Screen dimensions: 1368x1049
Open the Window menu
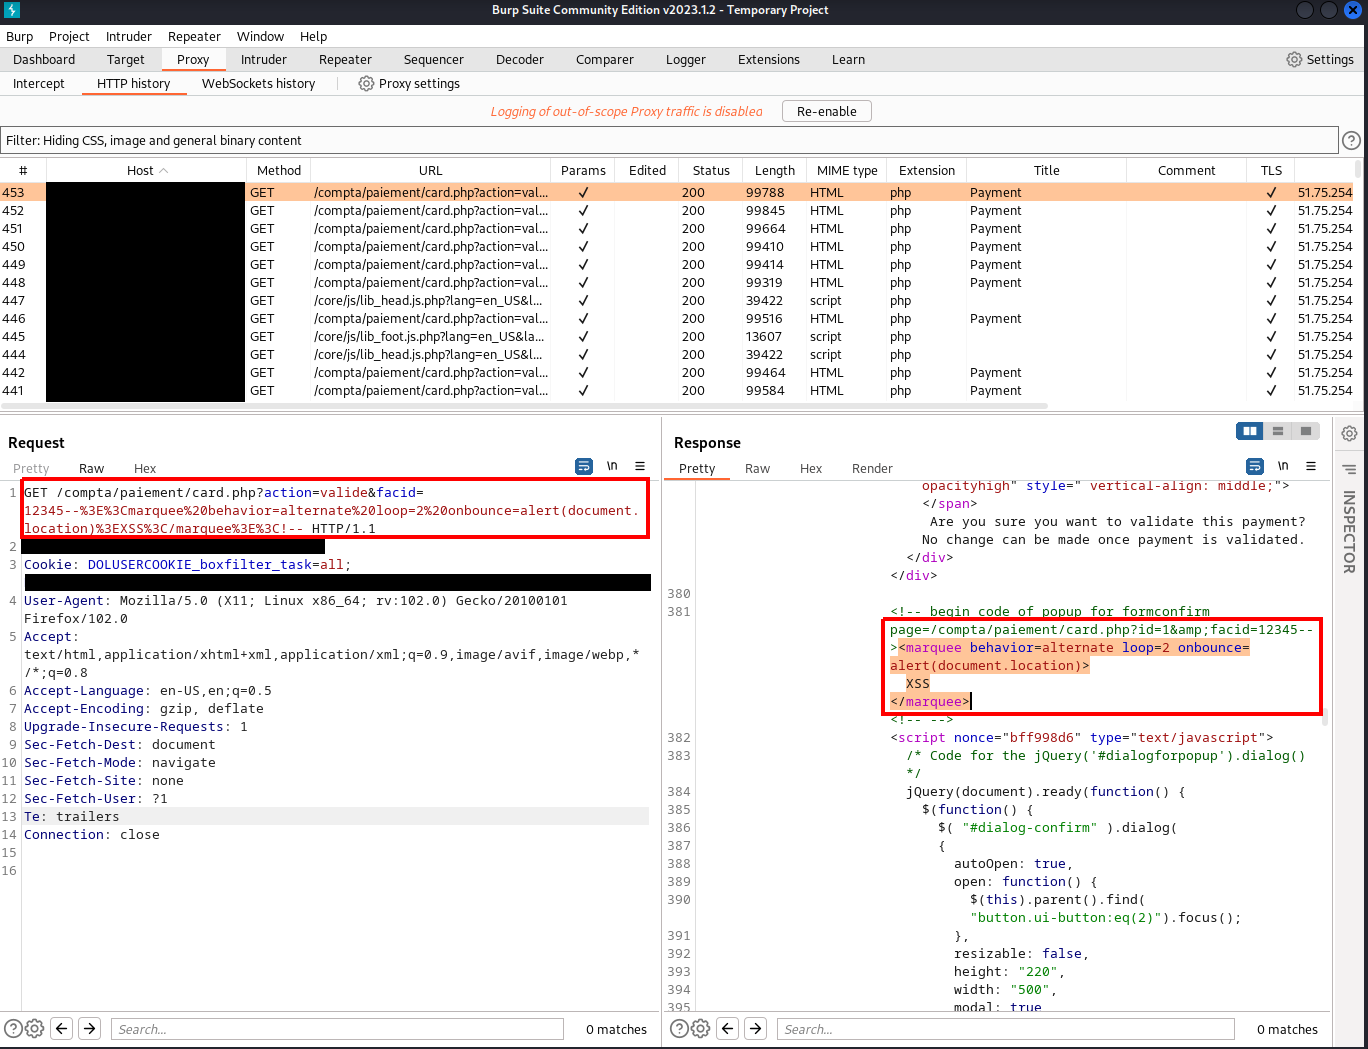[x=260, y=36]
